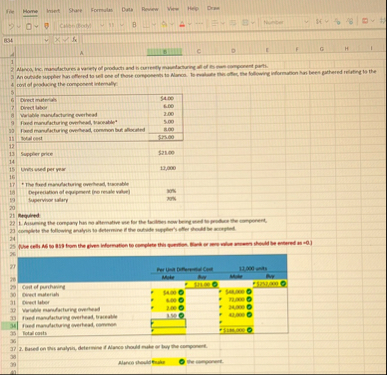This screenshot has width=387, height=375.
Task: Select the column A header
Action: (82, 53)
